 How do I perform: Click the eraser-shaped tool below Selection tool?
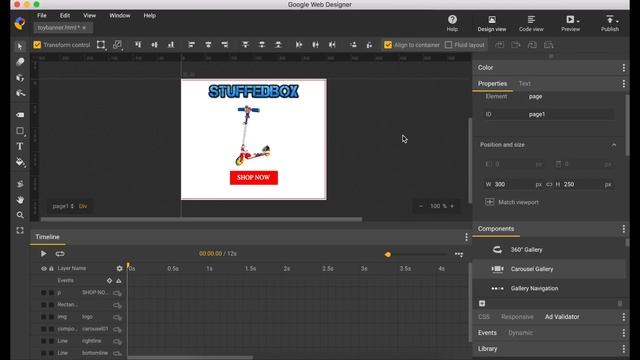[20, 62]
